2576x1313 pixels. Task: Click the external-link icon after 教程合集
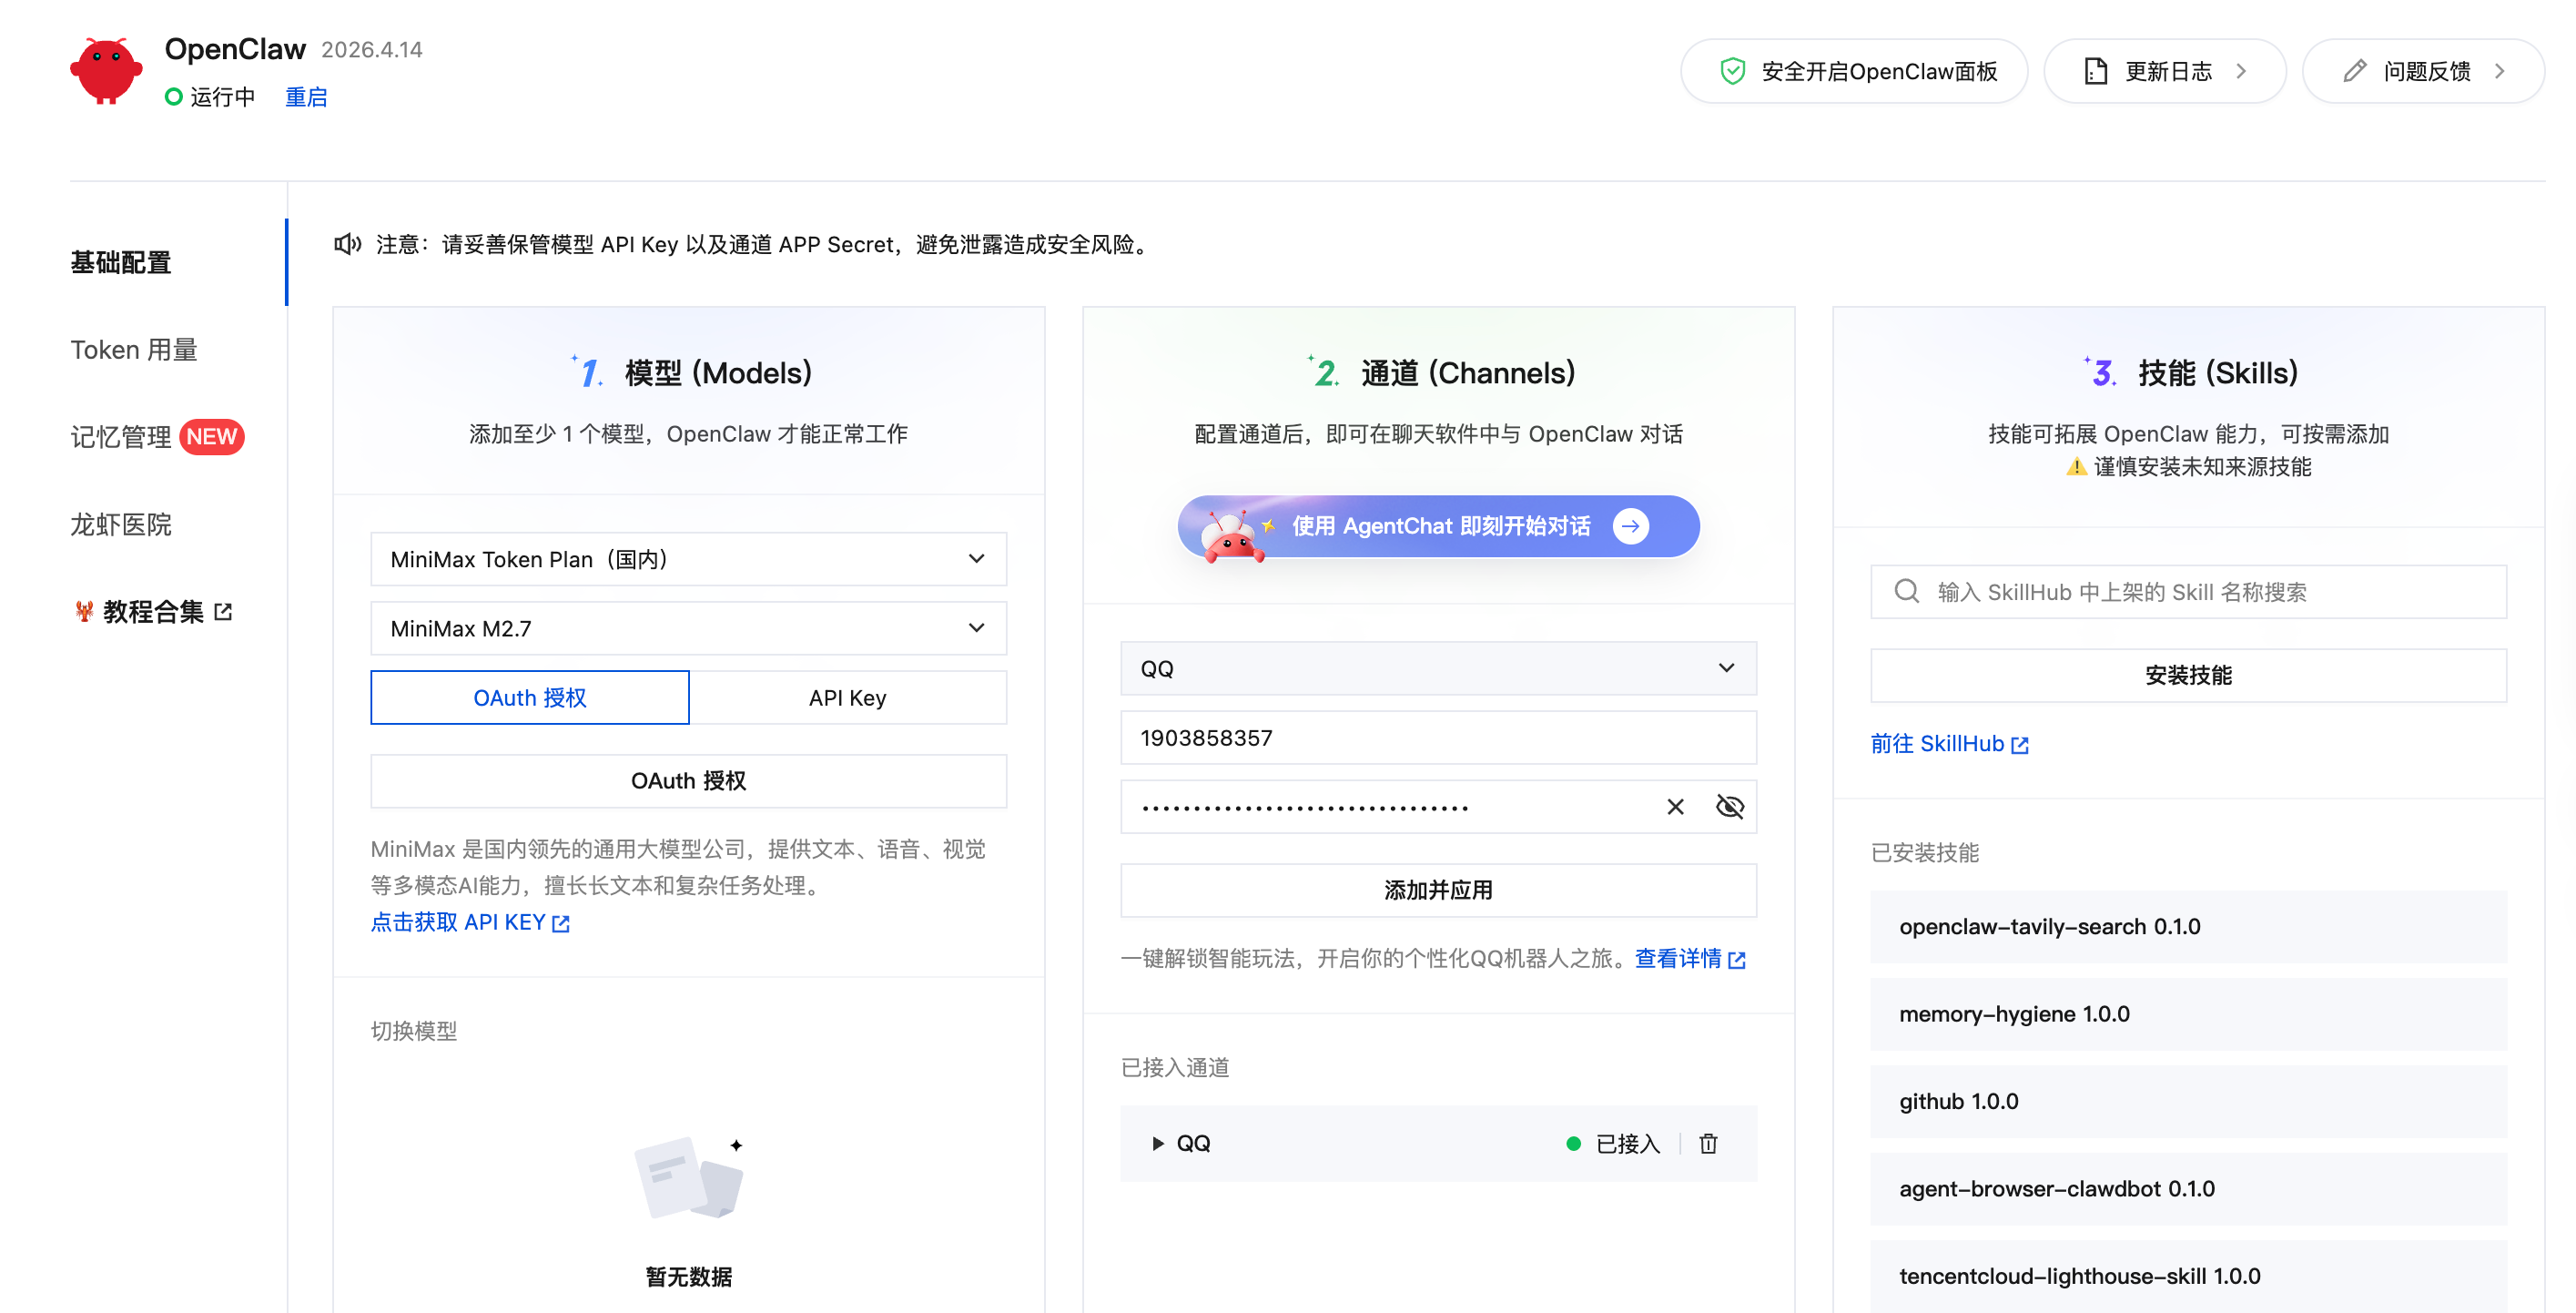[223, 612]
